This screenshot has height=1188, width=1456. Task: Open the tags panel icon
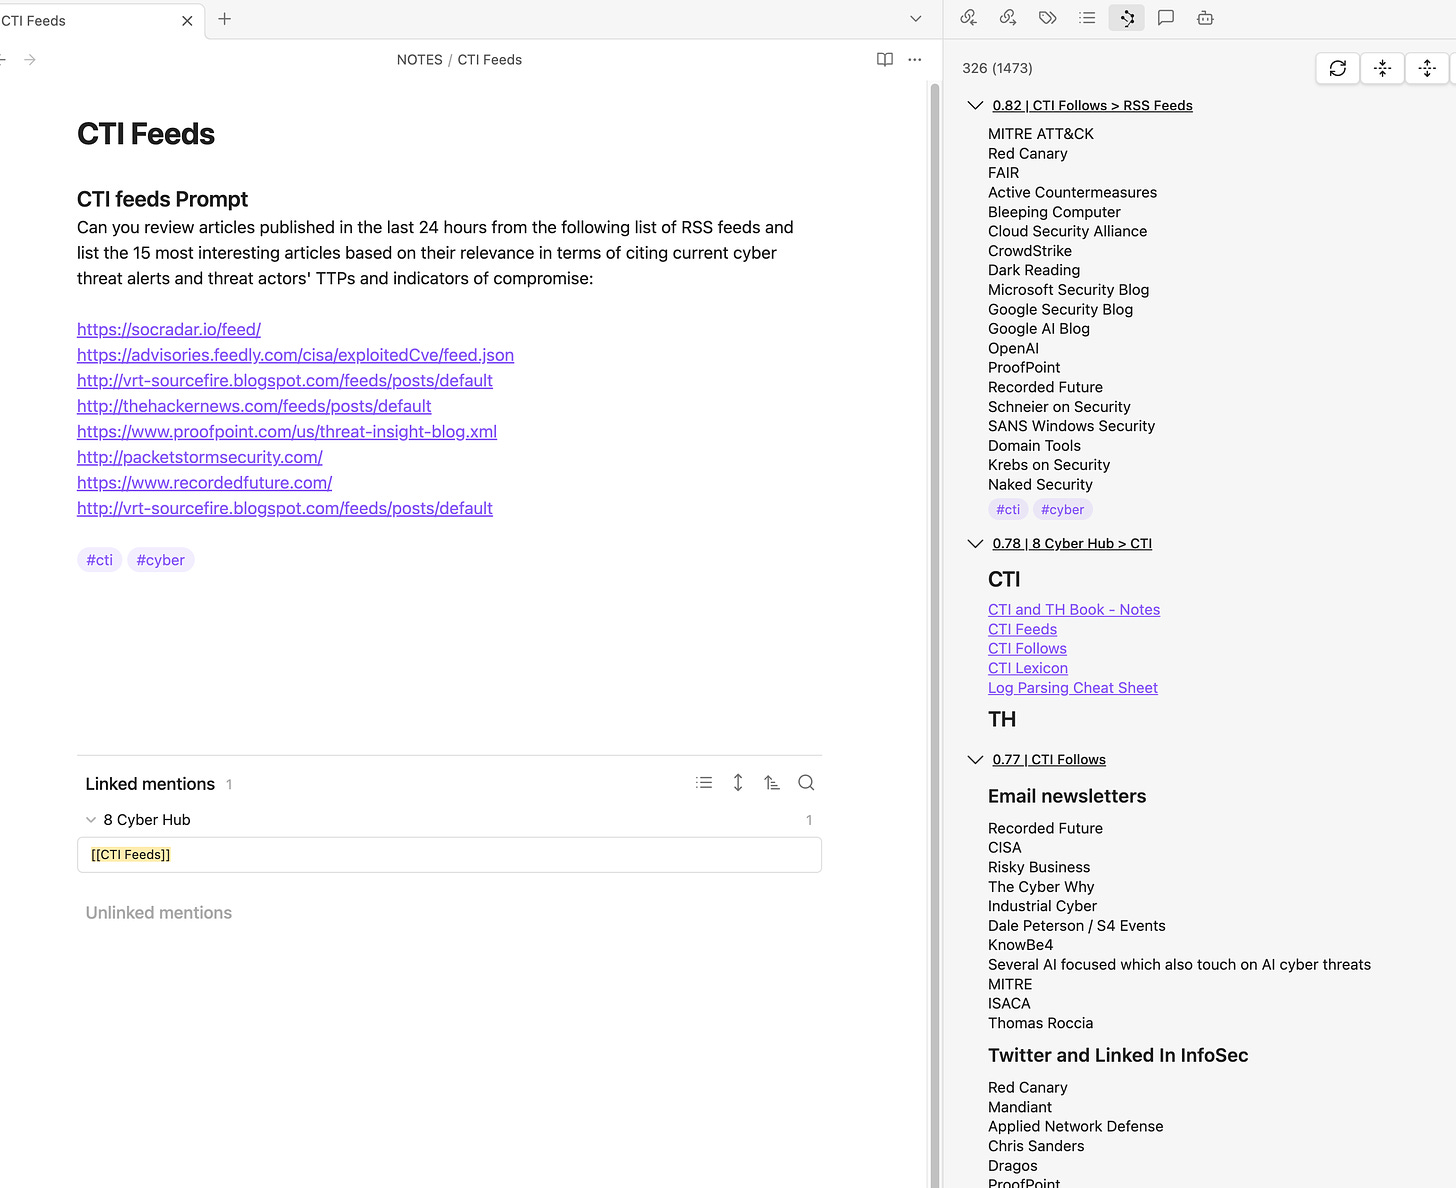point(1047,18)
